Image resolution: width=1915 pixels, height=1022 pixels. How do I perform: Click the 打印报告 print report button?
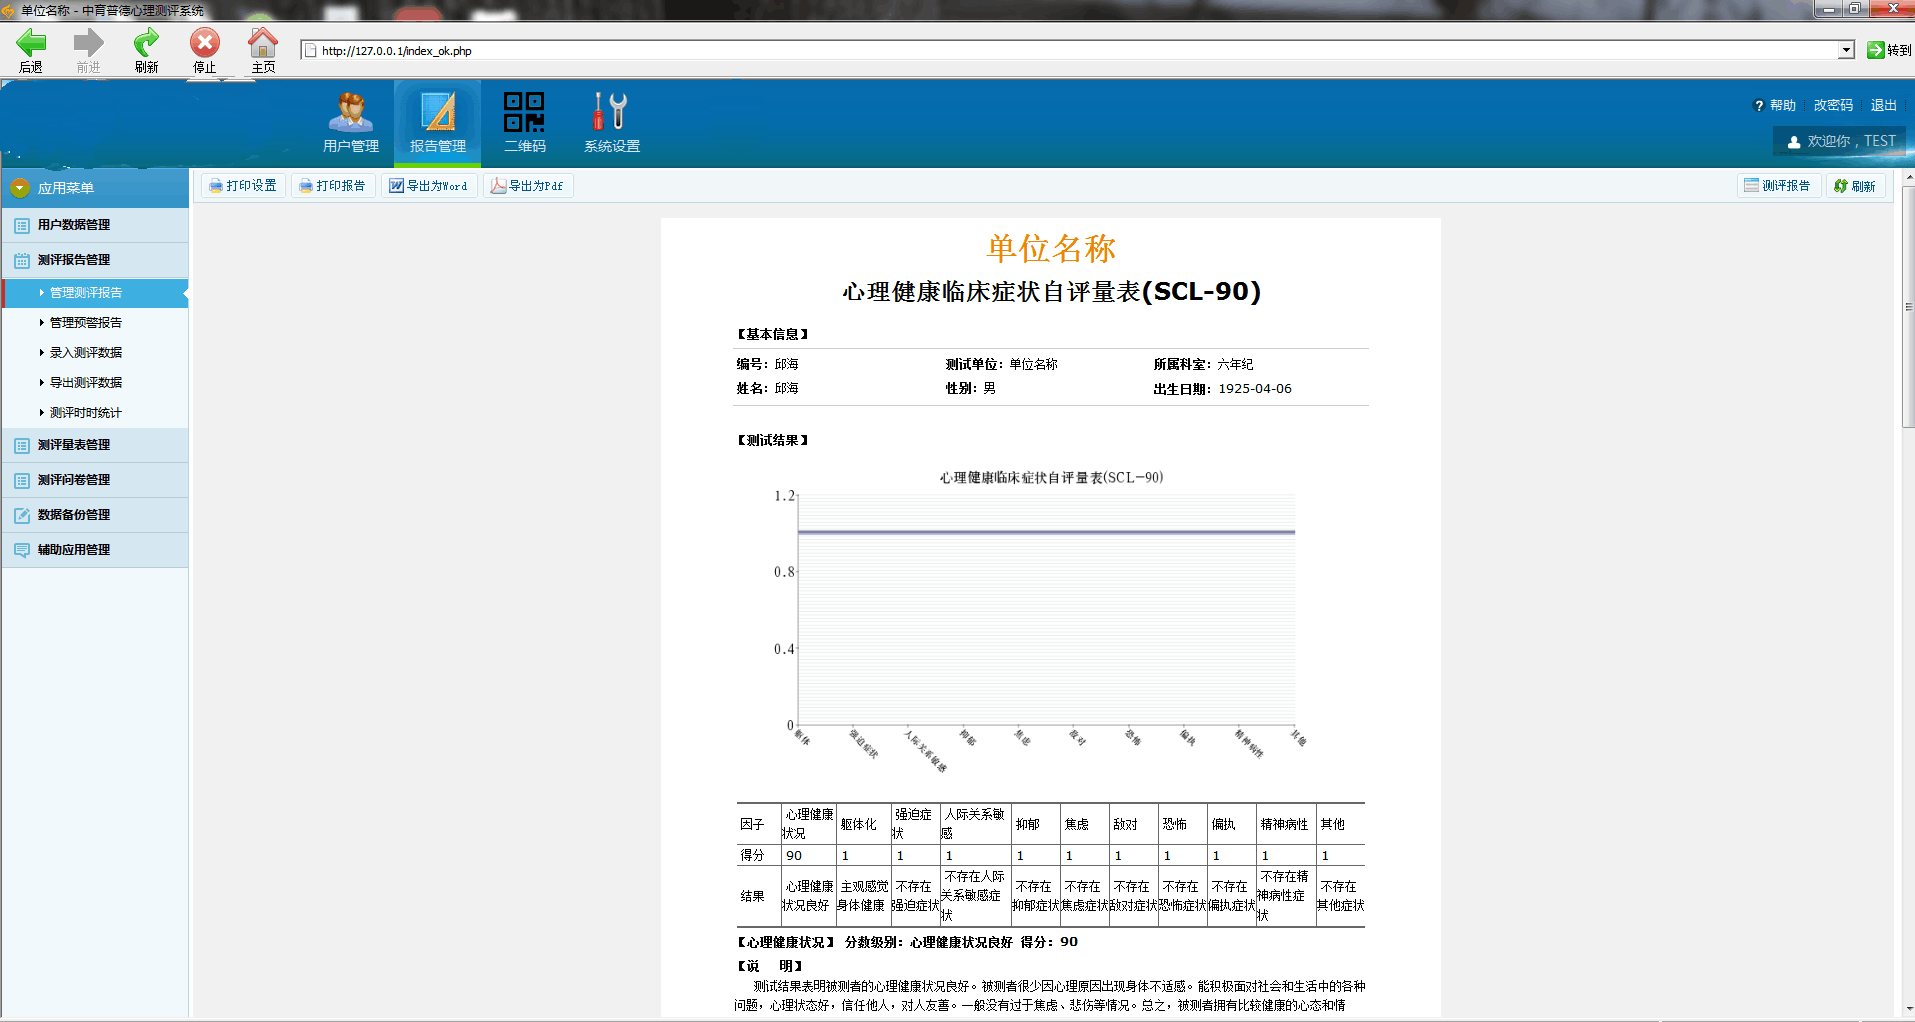(x=333, y=186)
